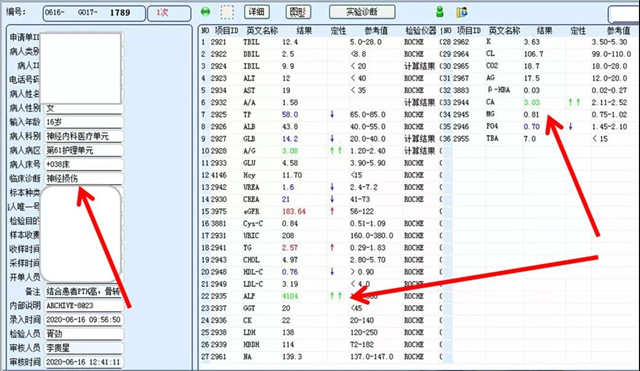Click the eGFR result 183.64
The height and width of the screenshot is (371, 640).
pyautogui.click(x=293, y=211)
